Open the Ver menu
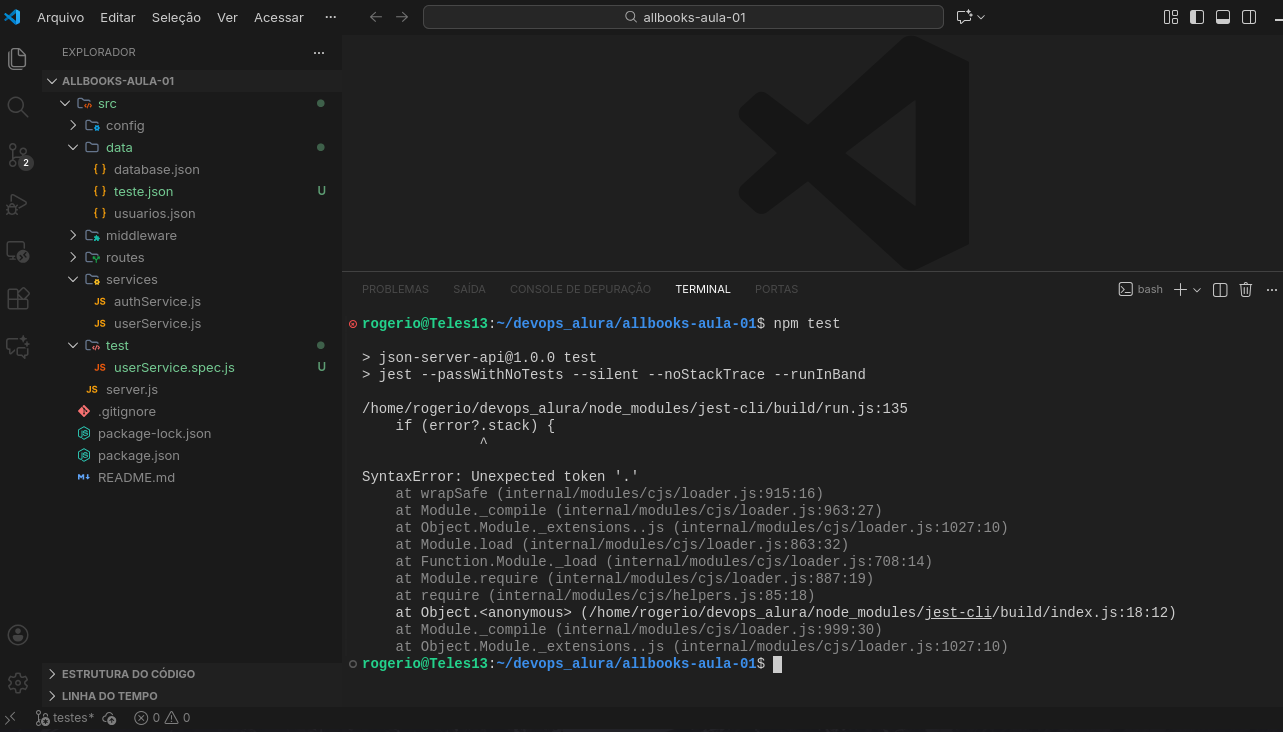Image resolution: width=1283 pixels, height=732 pixels. [227, 17]
